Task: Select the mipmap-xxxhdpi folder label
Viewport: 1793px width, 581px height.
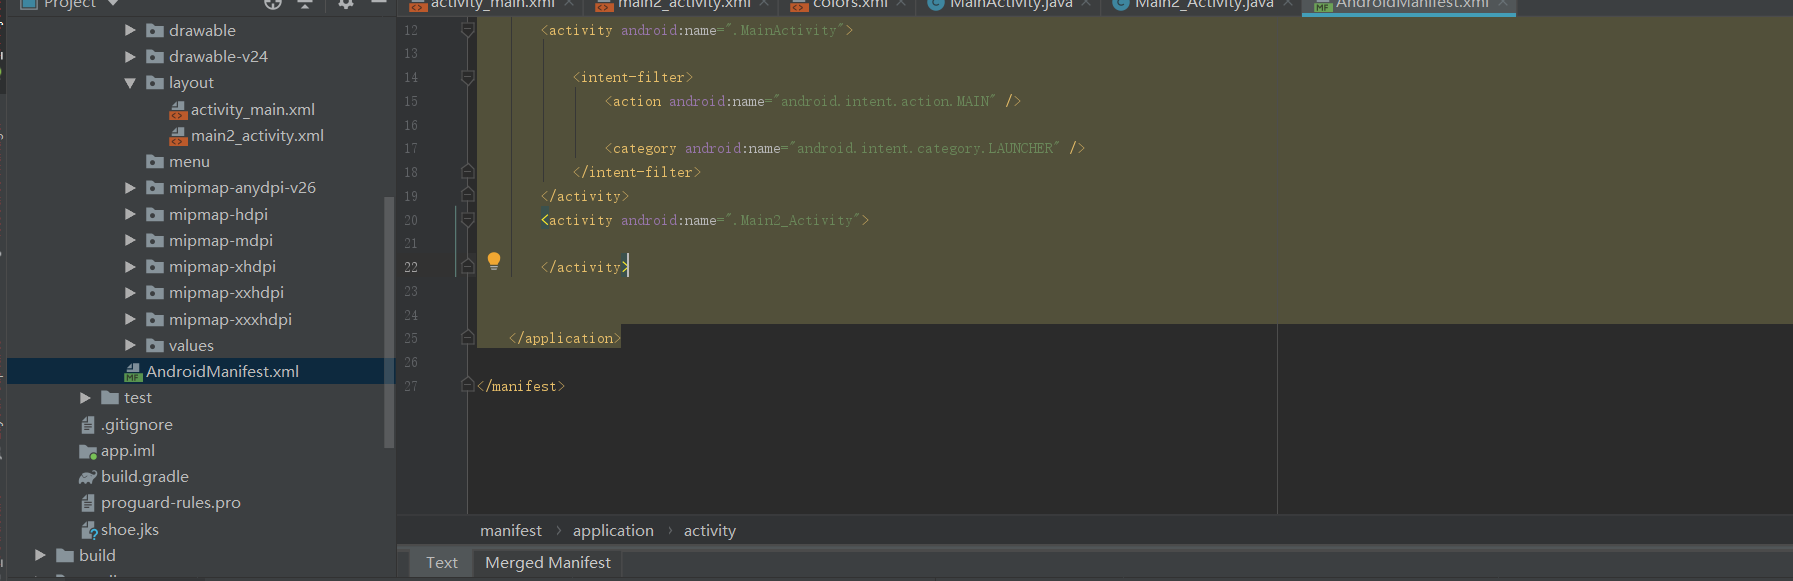Action: click(x=230, y=320)
